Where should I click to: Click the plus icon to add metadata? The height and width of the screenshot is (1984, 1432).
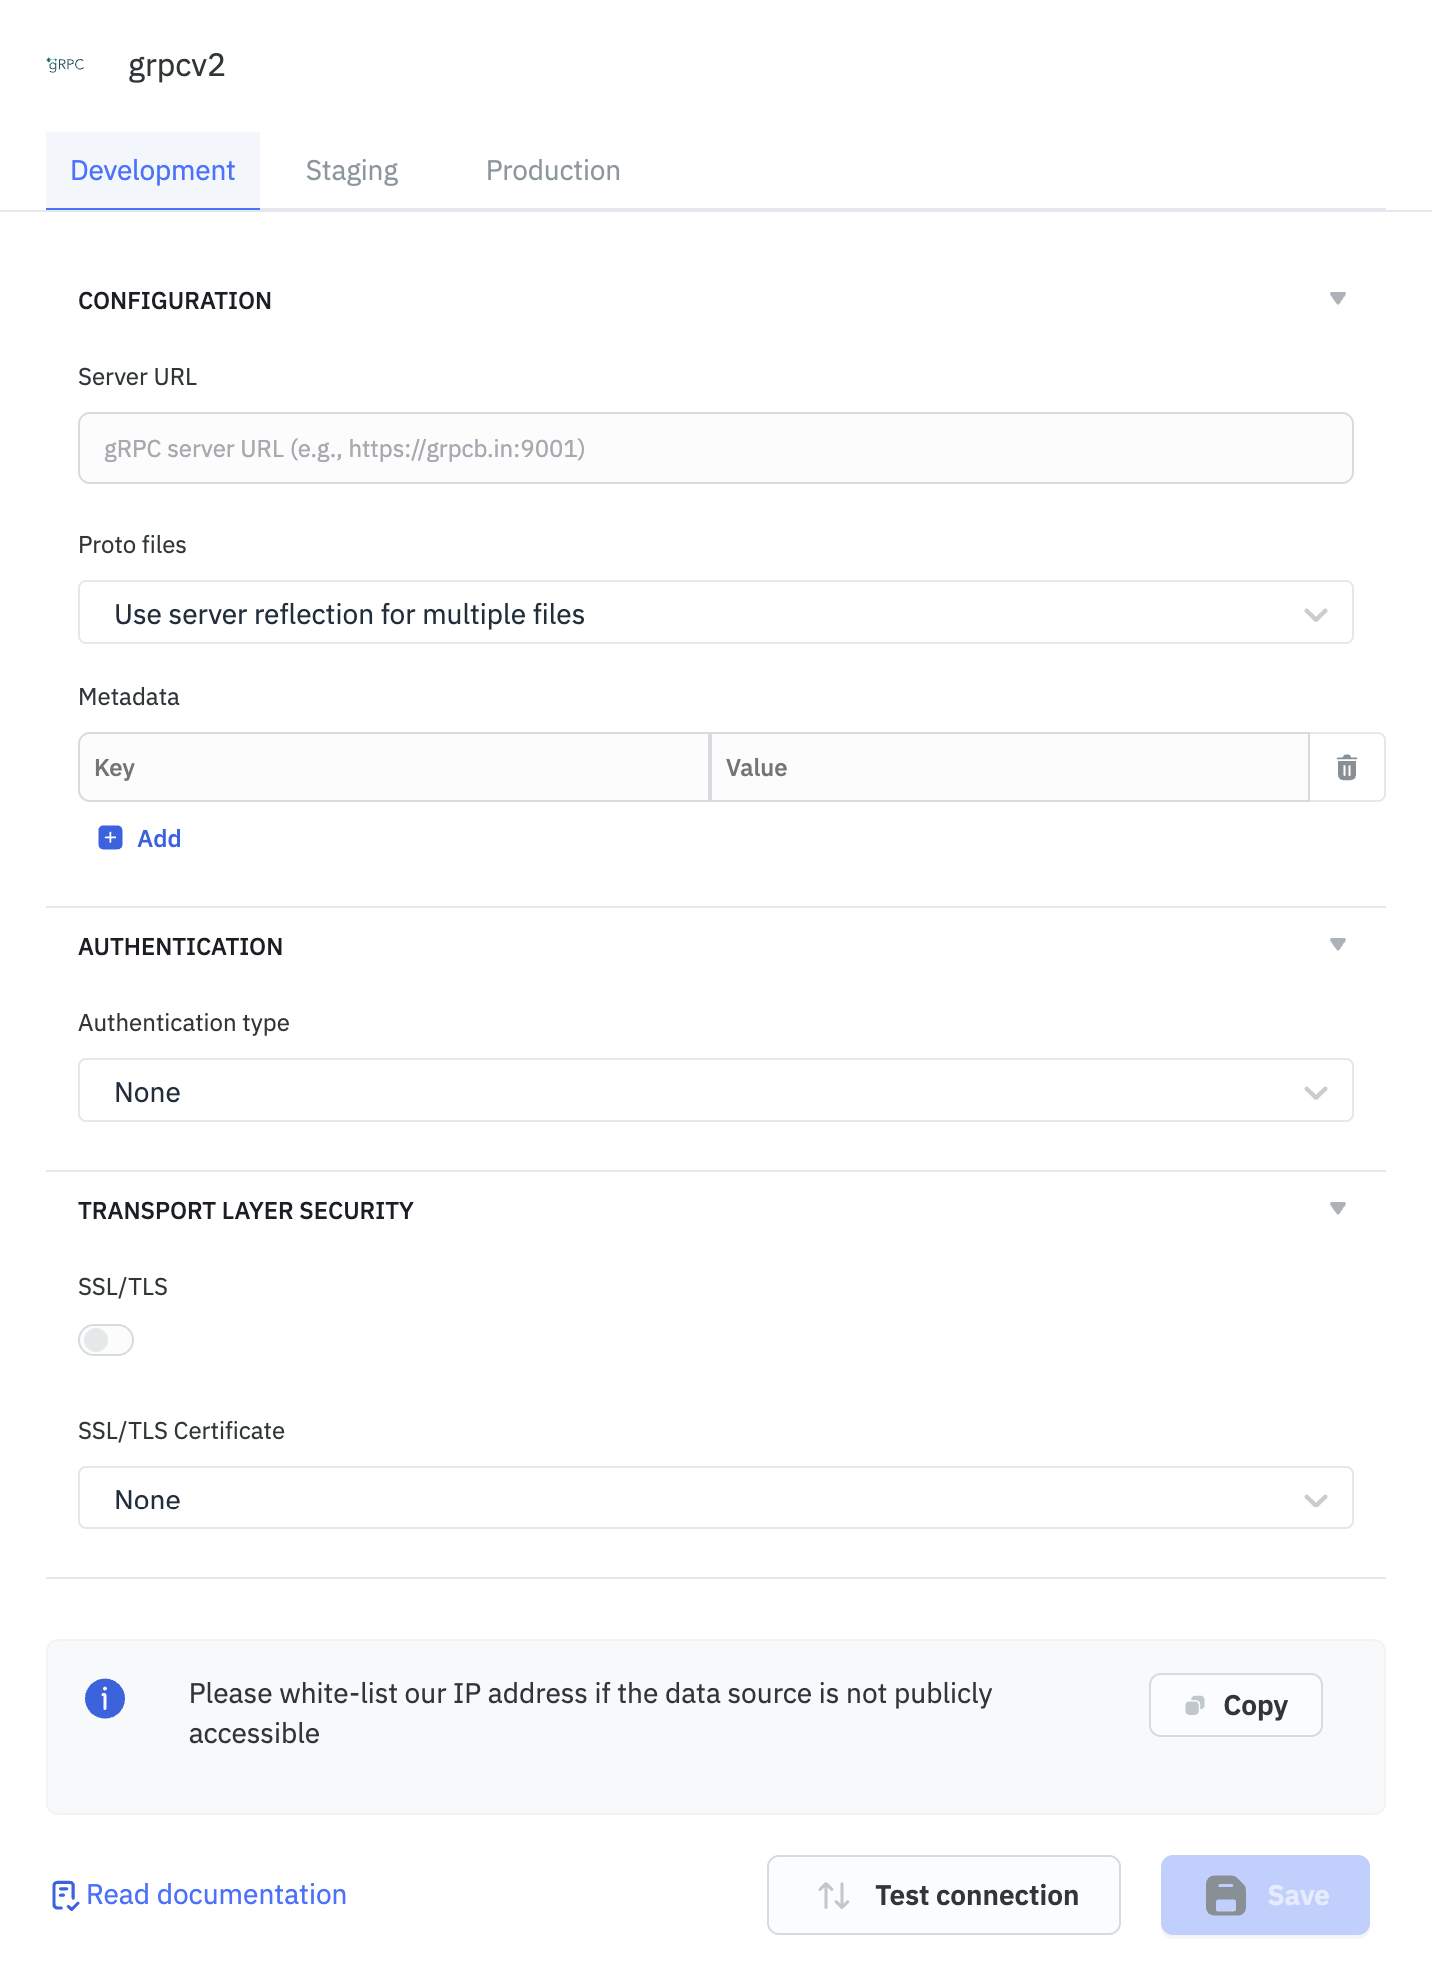(x=110, y=838)
